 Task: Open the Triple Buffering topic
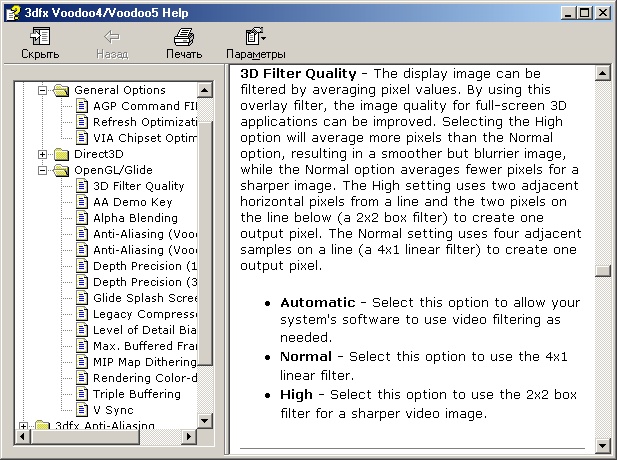click(x=137, y=394)
